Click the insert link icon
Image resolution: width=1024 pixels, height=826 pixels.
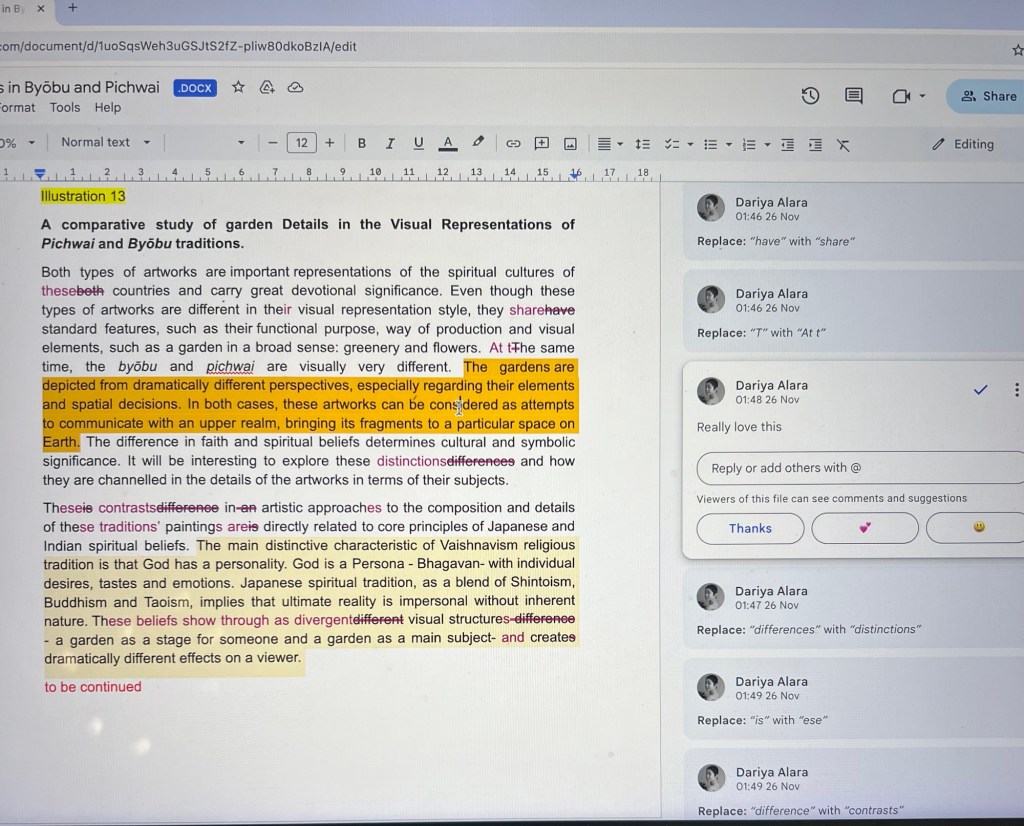[512, 143]
